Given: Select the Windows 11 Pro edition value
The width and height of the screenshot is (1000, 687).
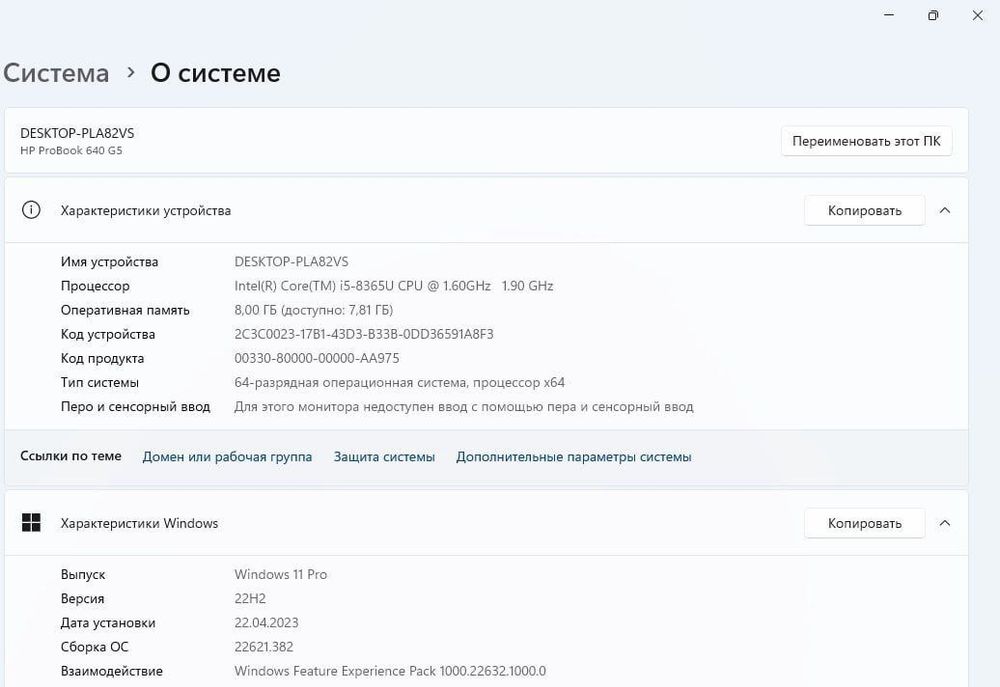Looking at the screenshot, I should click(x=281, y=574).
